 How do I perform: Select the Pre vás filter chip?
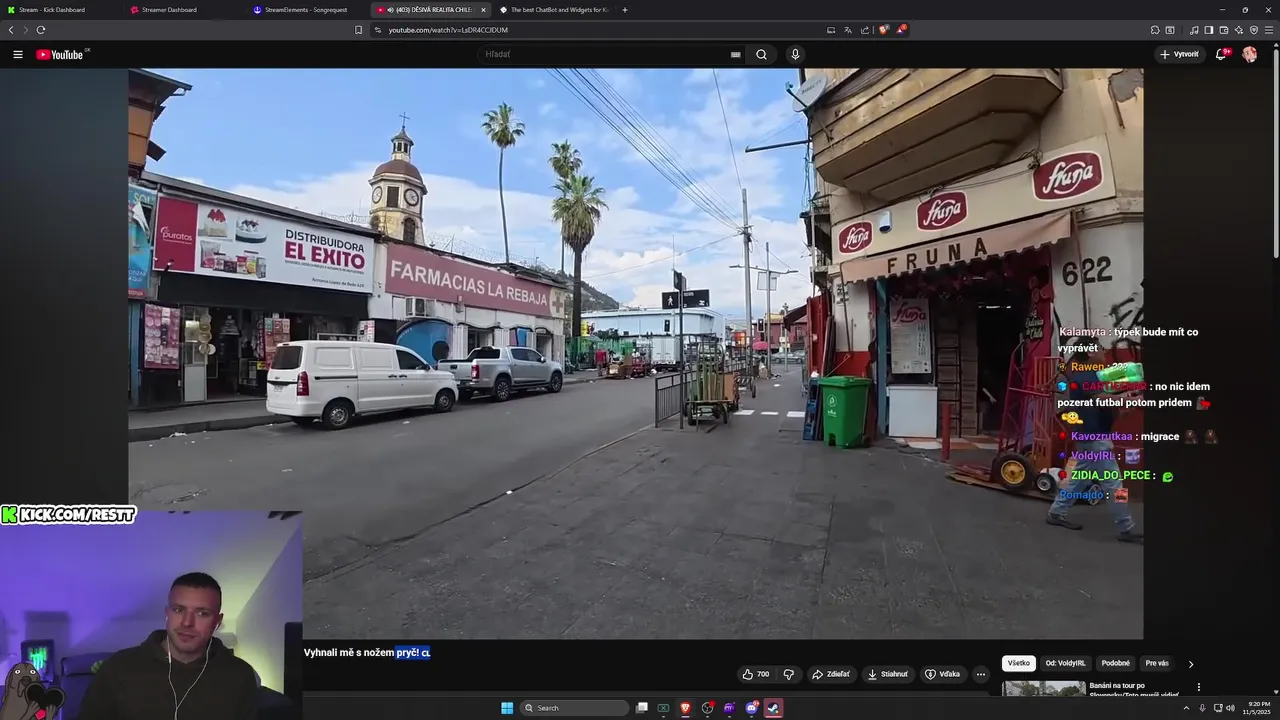tap(1157, 663)
